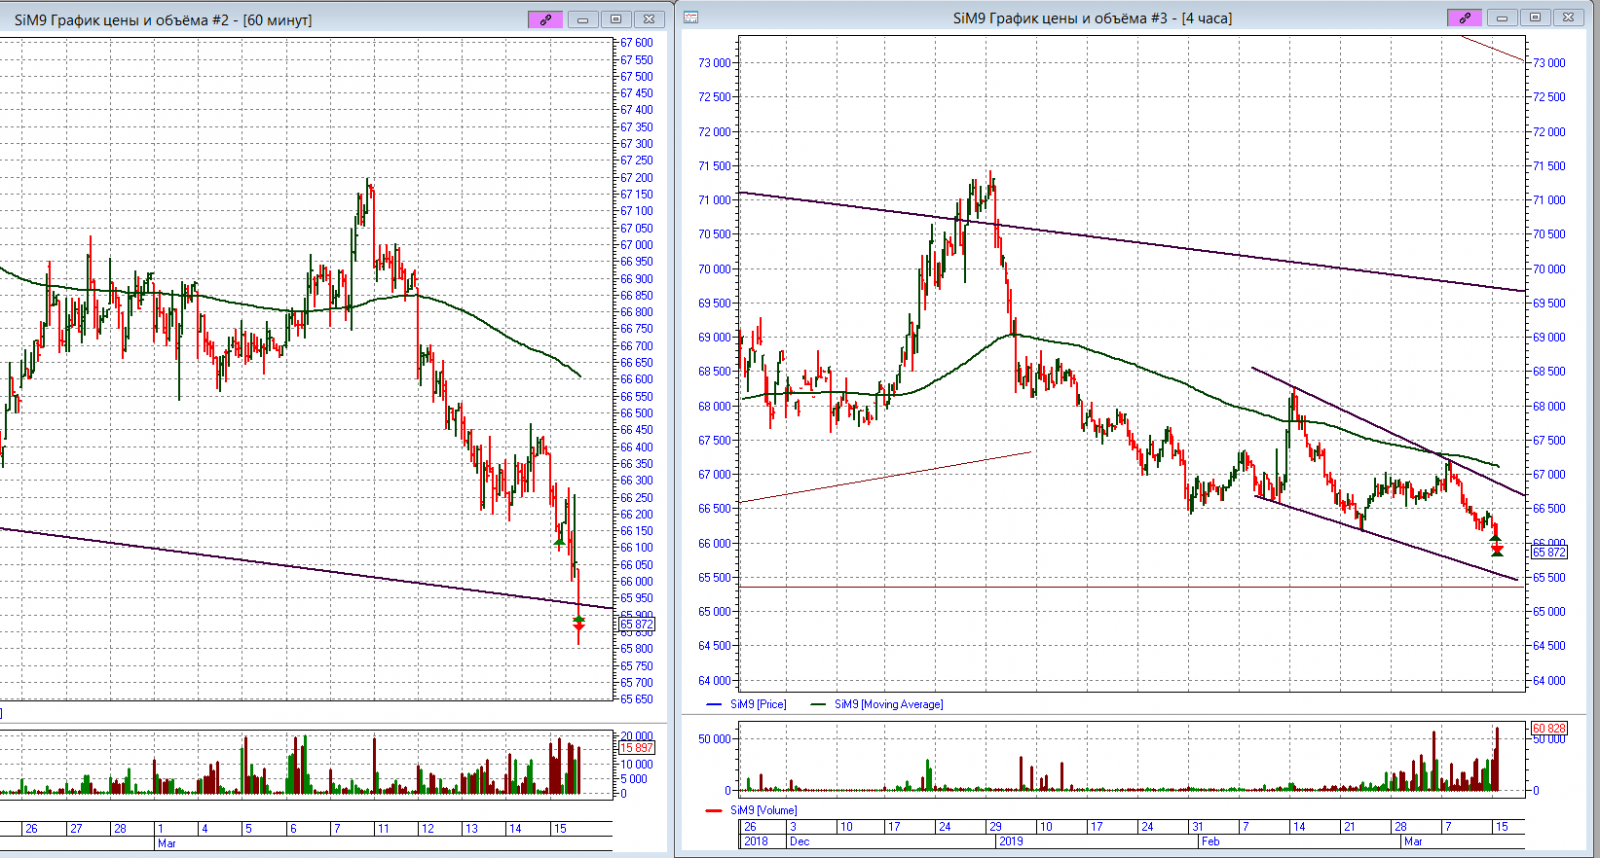Click the Mar month label in 60-minute chart
Image resolution: width=1600 pixels, height=858 pixels.
pyautogui.click(x=166, y=843)
